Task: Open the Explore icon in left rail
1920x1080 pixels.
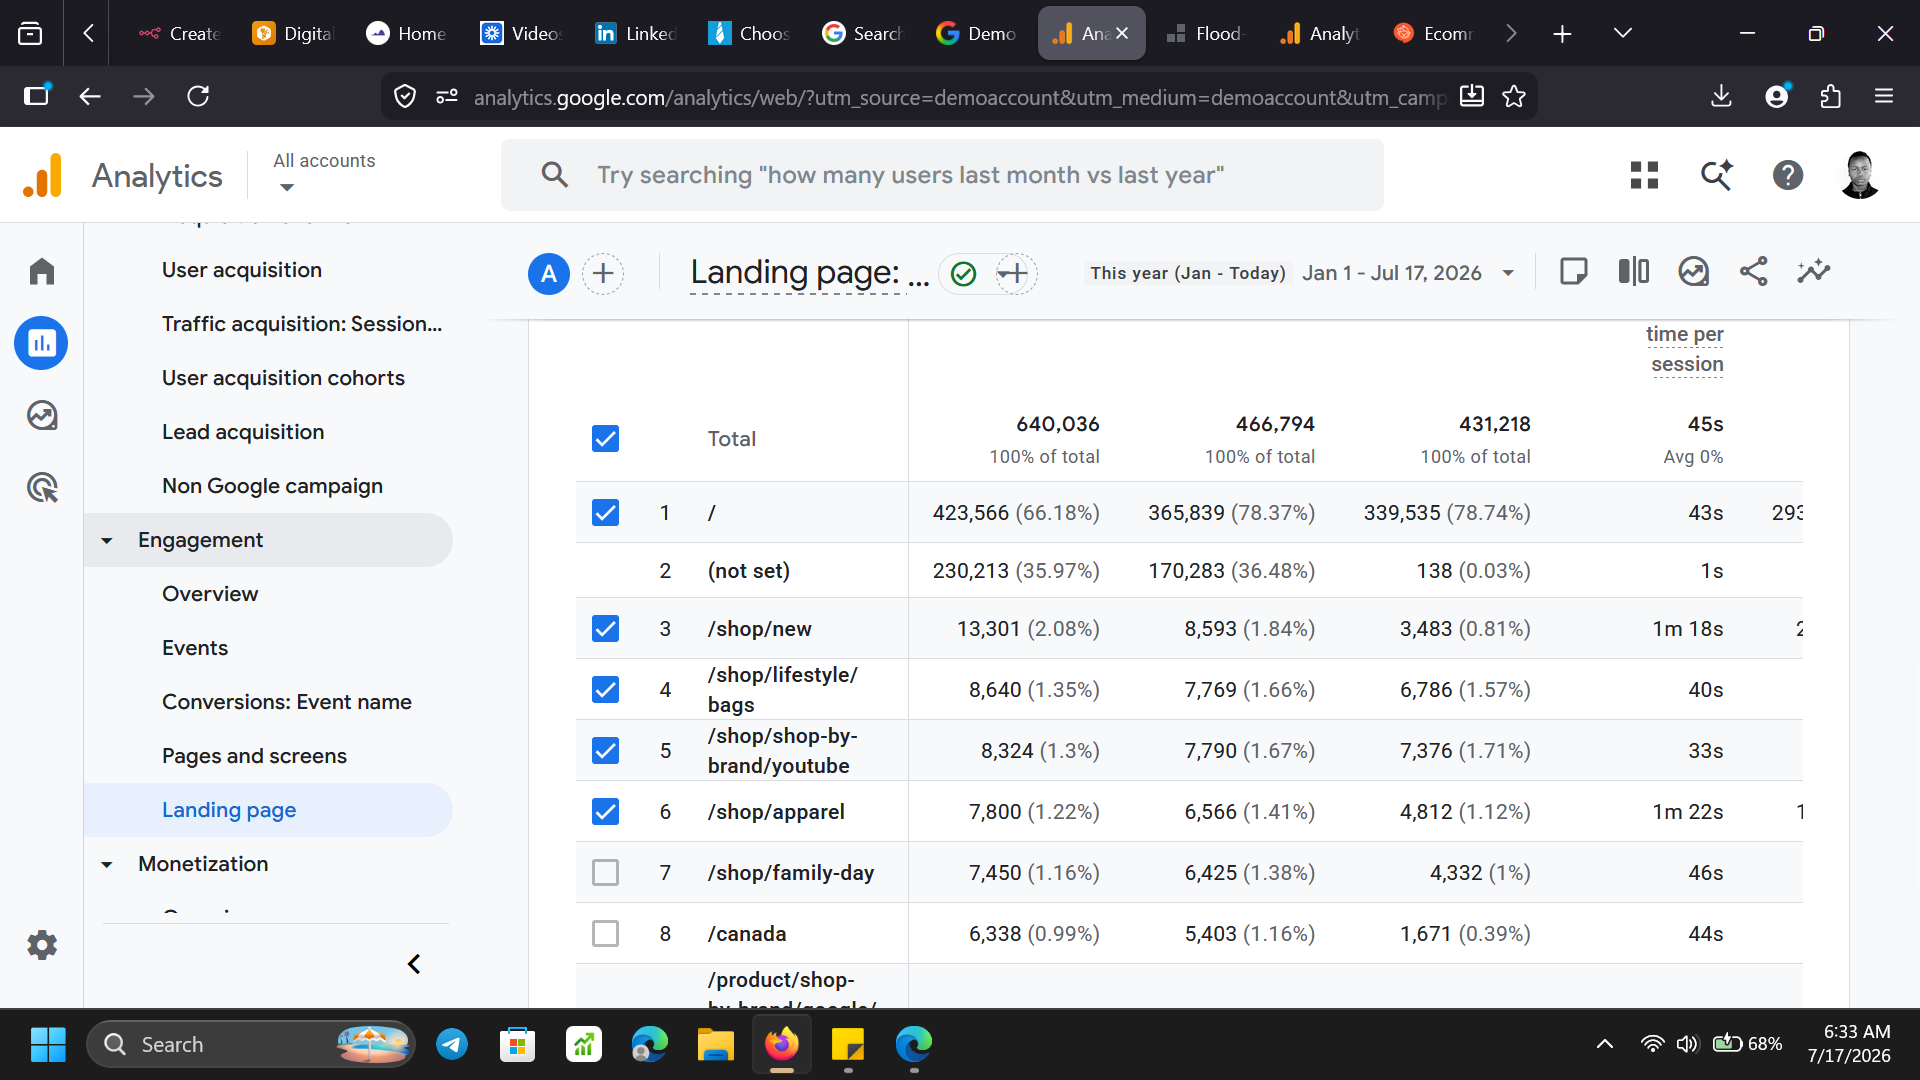Action: pos(42,415)
